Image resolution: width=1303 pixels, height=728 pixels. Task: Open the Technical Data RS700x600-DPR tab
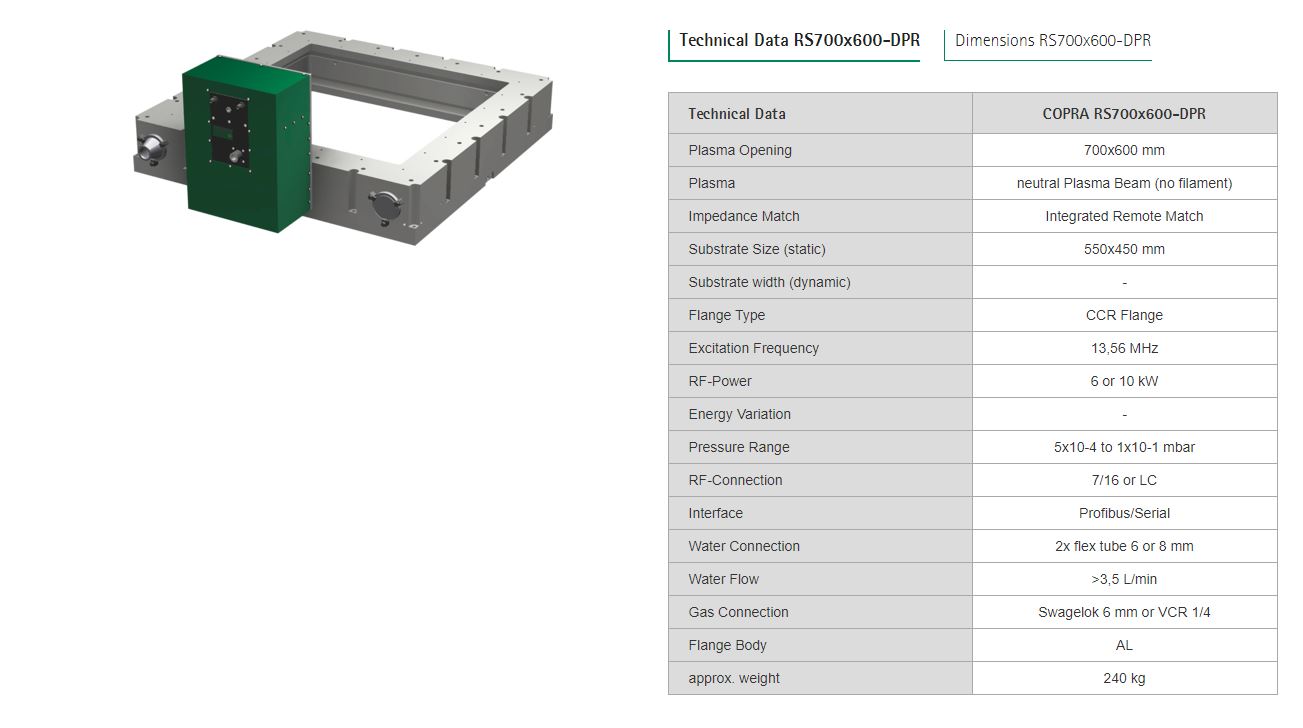pyautogui.click(x=799, y=41)
